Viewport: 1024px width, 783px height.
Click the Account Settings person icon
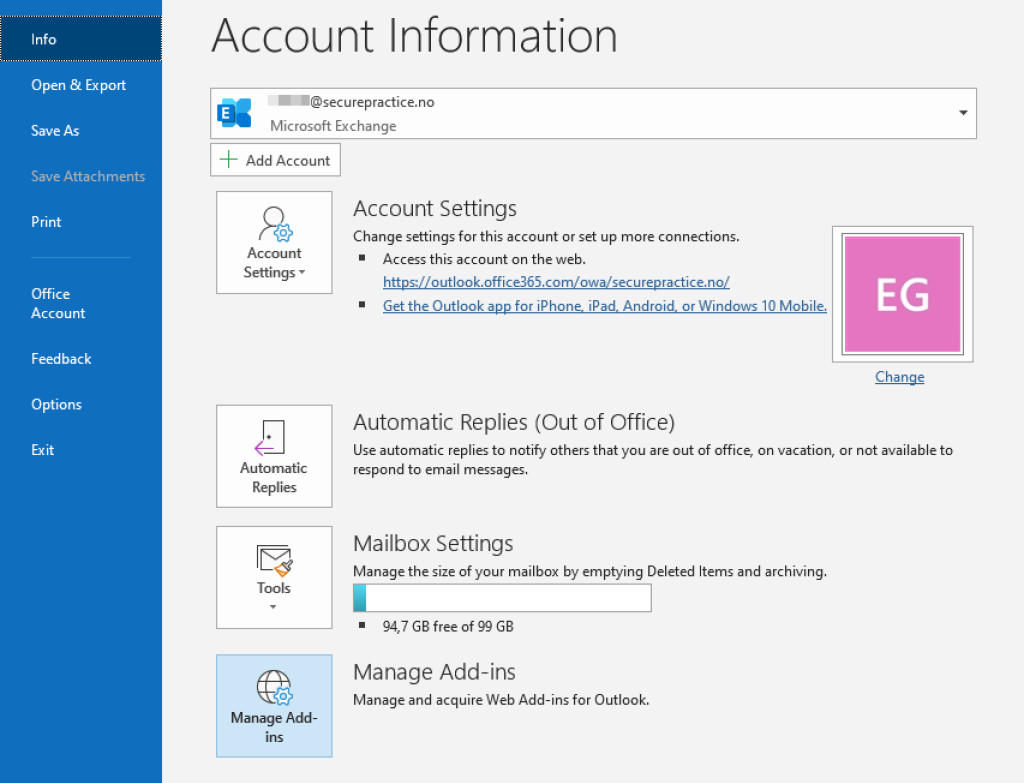tap(274, 222)
